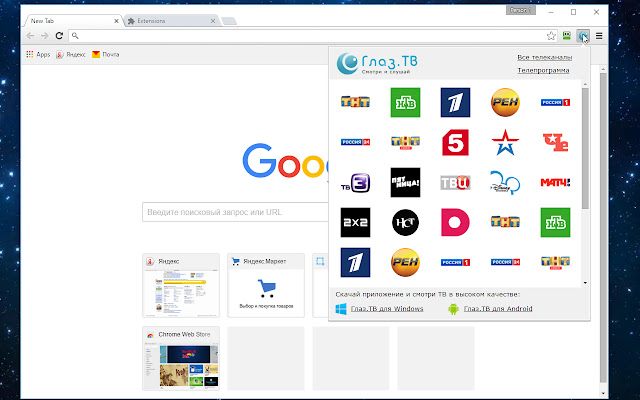Open the Че channel logo
640x400 pixels.
coord(555,142)
